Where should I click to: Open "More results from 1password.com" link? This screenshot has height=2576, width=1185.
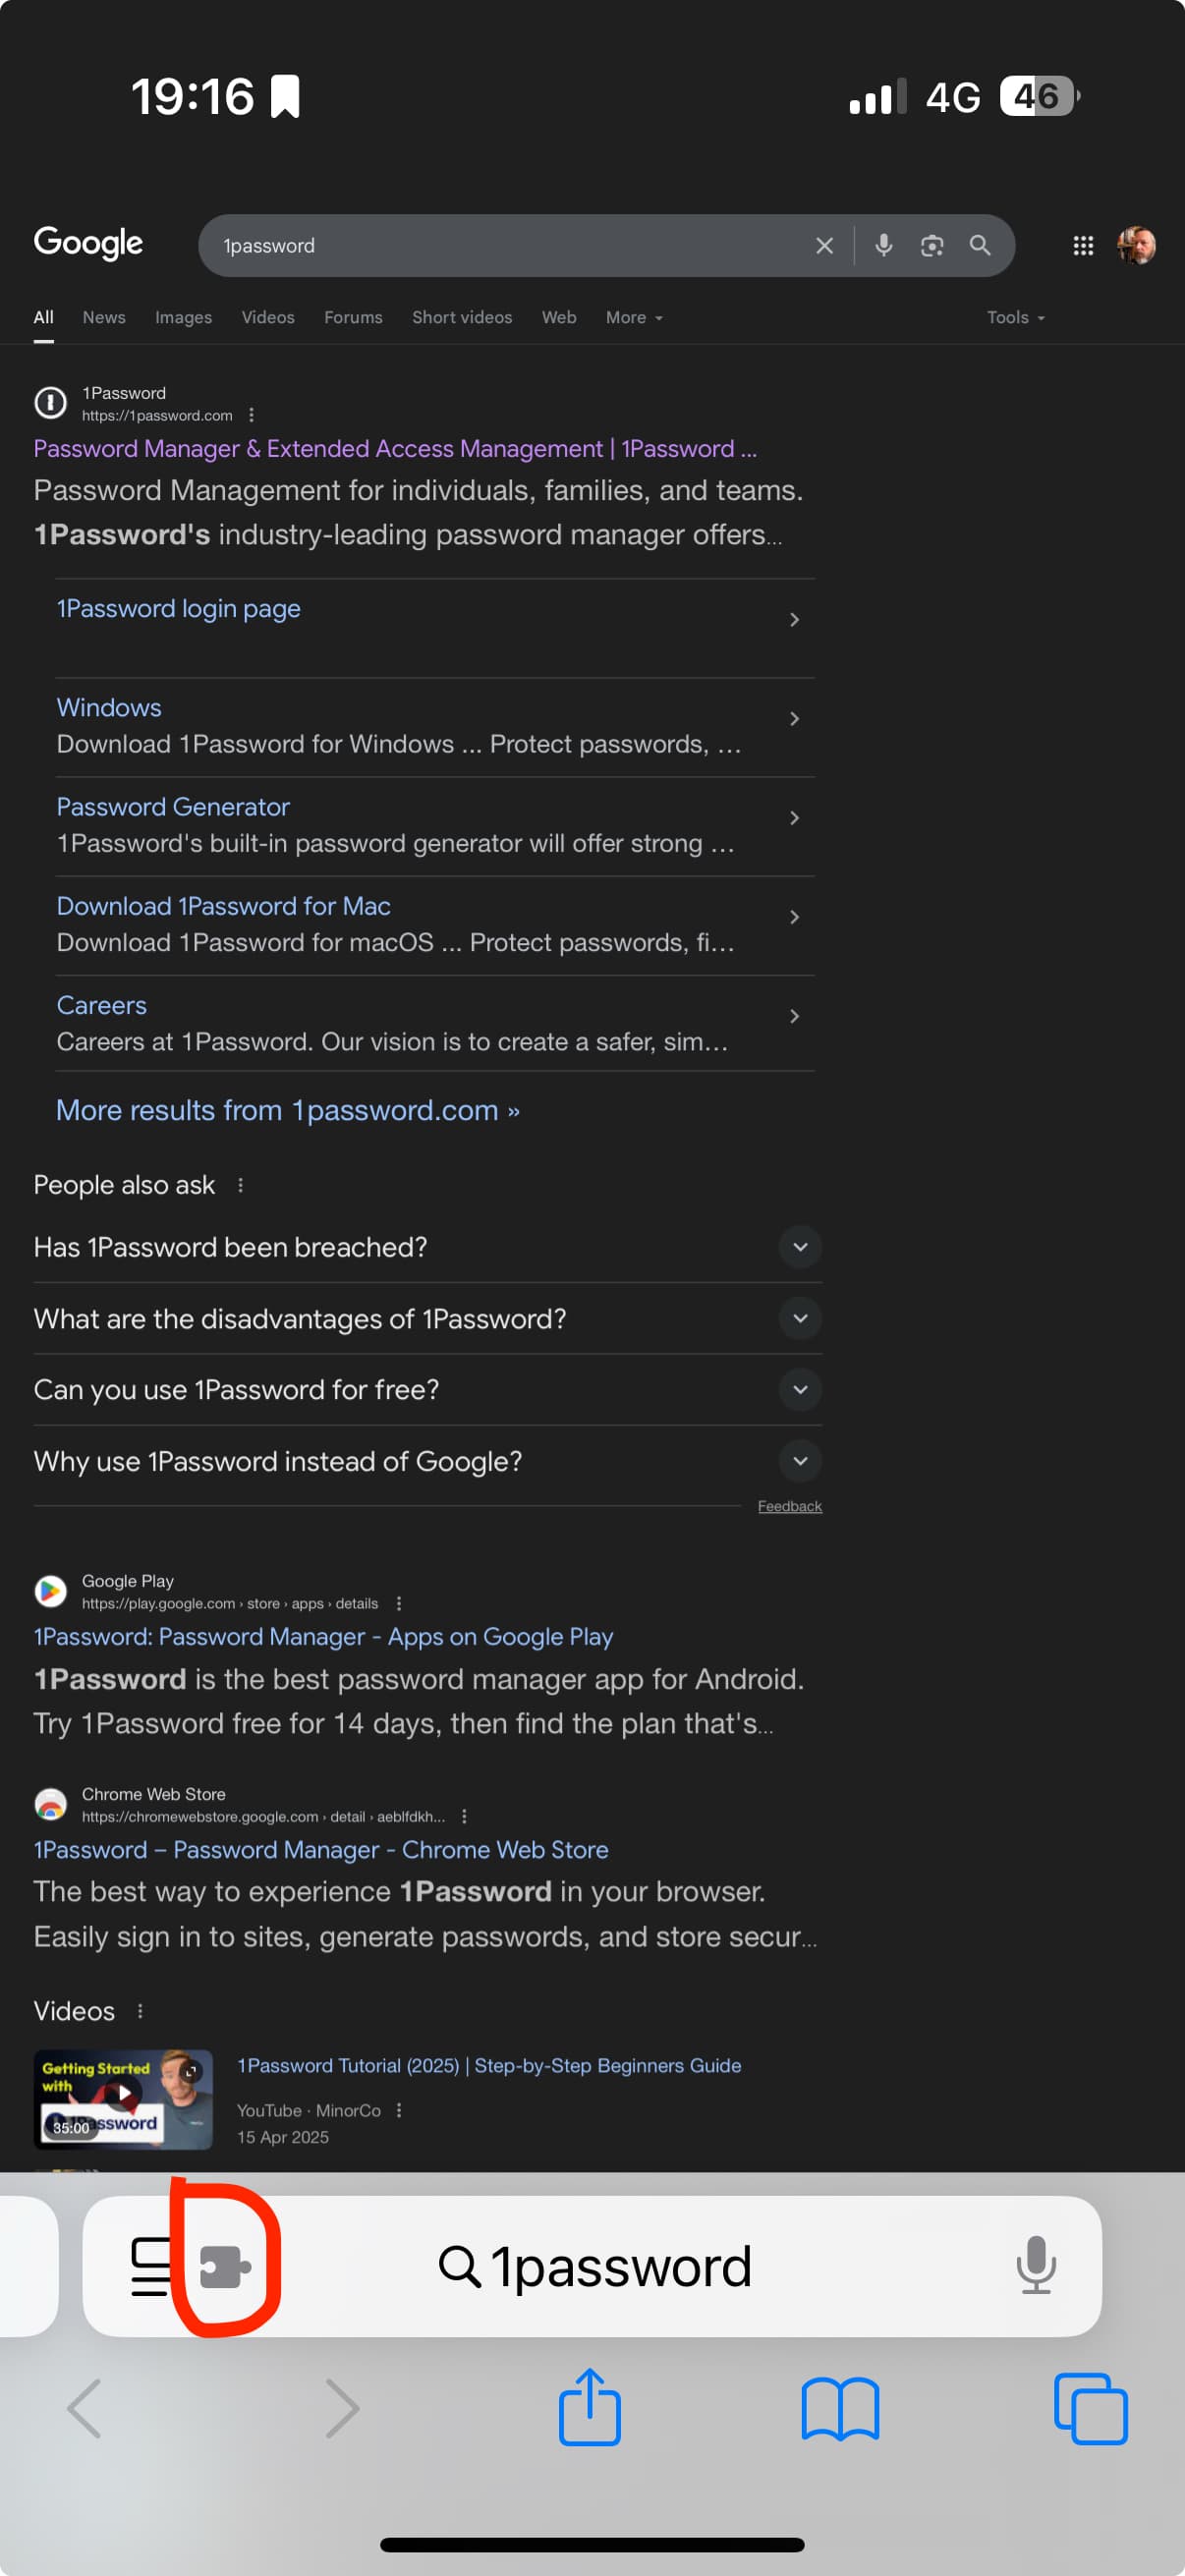[x=288, y=1110]
